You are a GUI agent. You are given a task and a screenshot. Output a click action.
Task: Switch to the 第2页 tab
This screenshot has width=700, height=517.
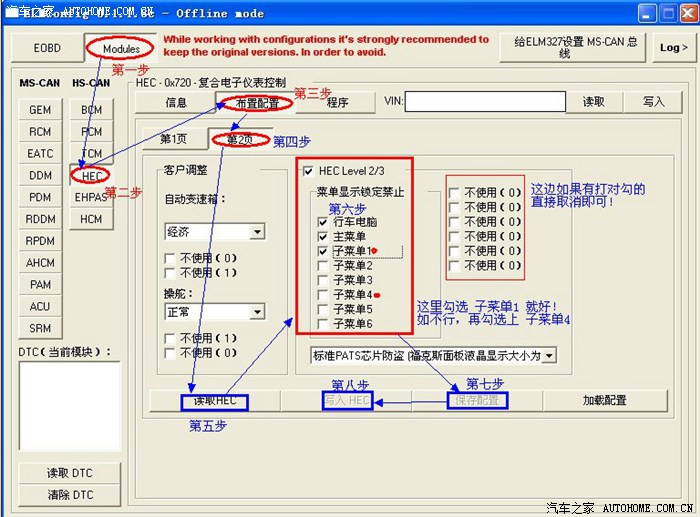click(x=239, y=139)
